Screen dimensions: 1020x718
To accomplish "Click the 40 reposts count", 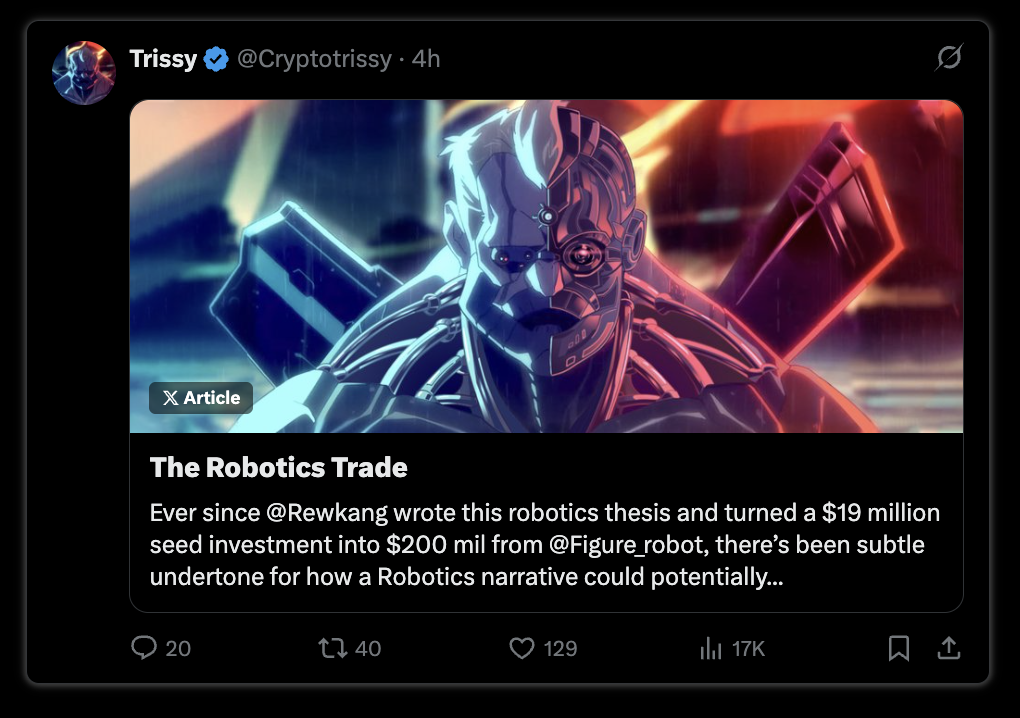I will click(x=368, y=648).
